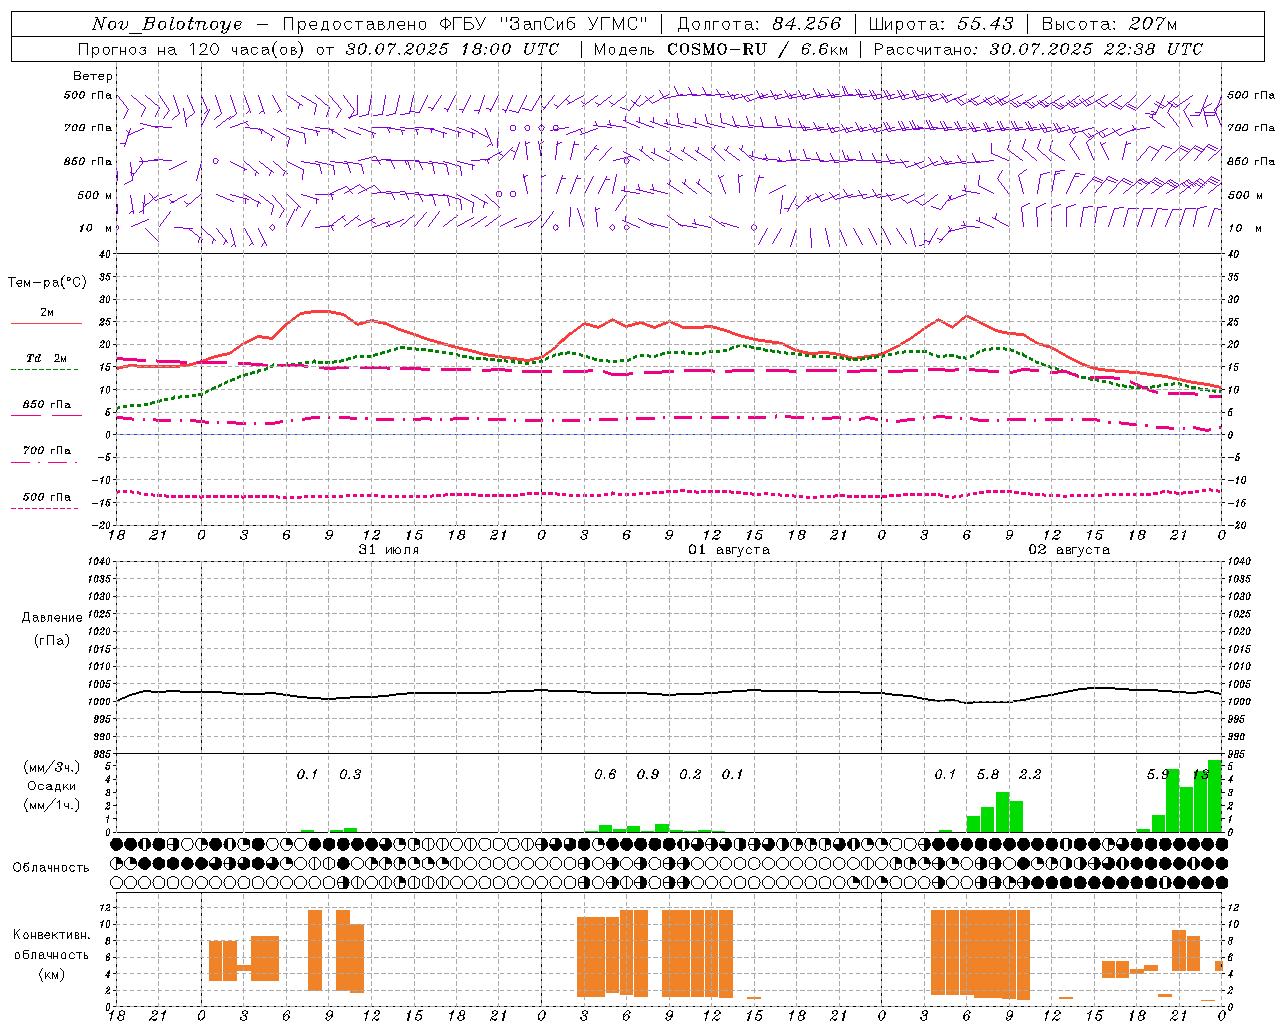Click the 0.6 precipitation amount

[x=605, y=775]
